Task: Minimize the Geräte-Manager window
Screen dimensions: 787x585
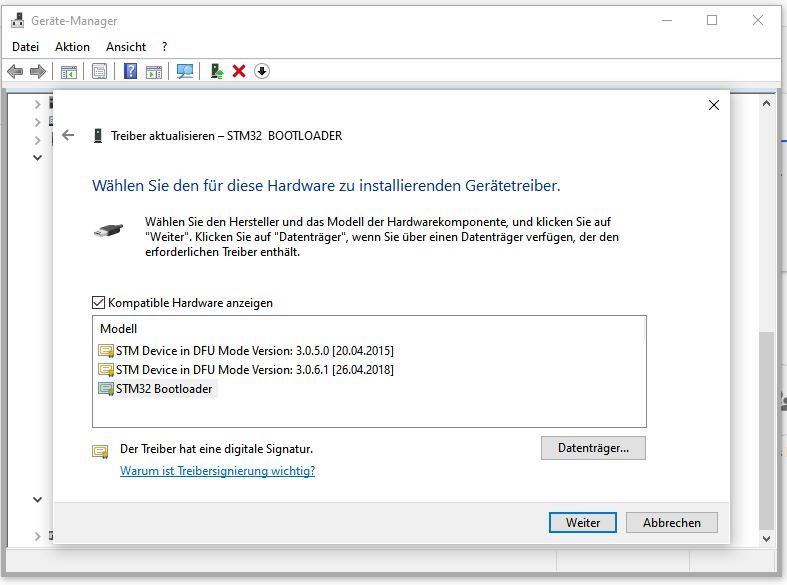Action: (x=667, y=20)
